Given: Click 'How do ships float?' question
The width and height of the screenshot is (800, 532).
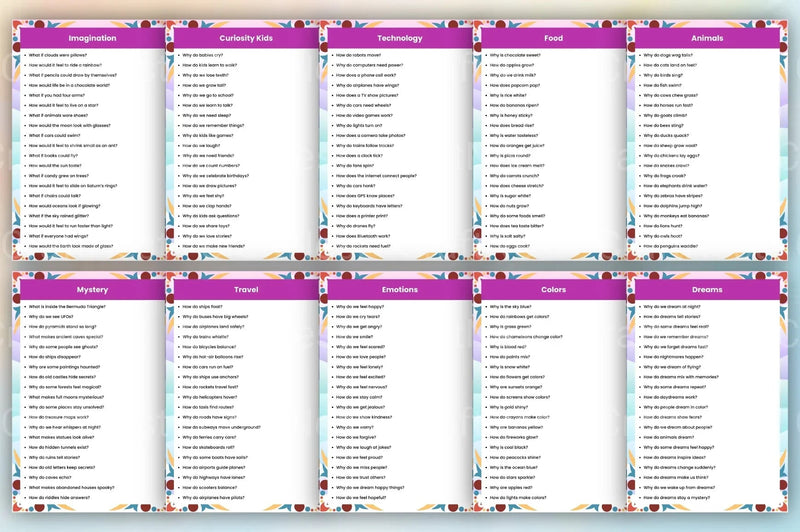Looking at the screenshot, I should click(x=202, y=307).
